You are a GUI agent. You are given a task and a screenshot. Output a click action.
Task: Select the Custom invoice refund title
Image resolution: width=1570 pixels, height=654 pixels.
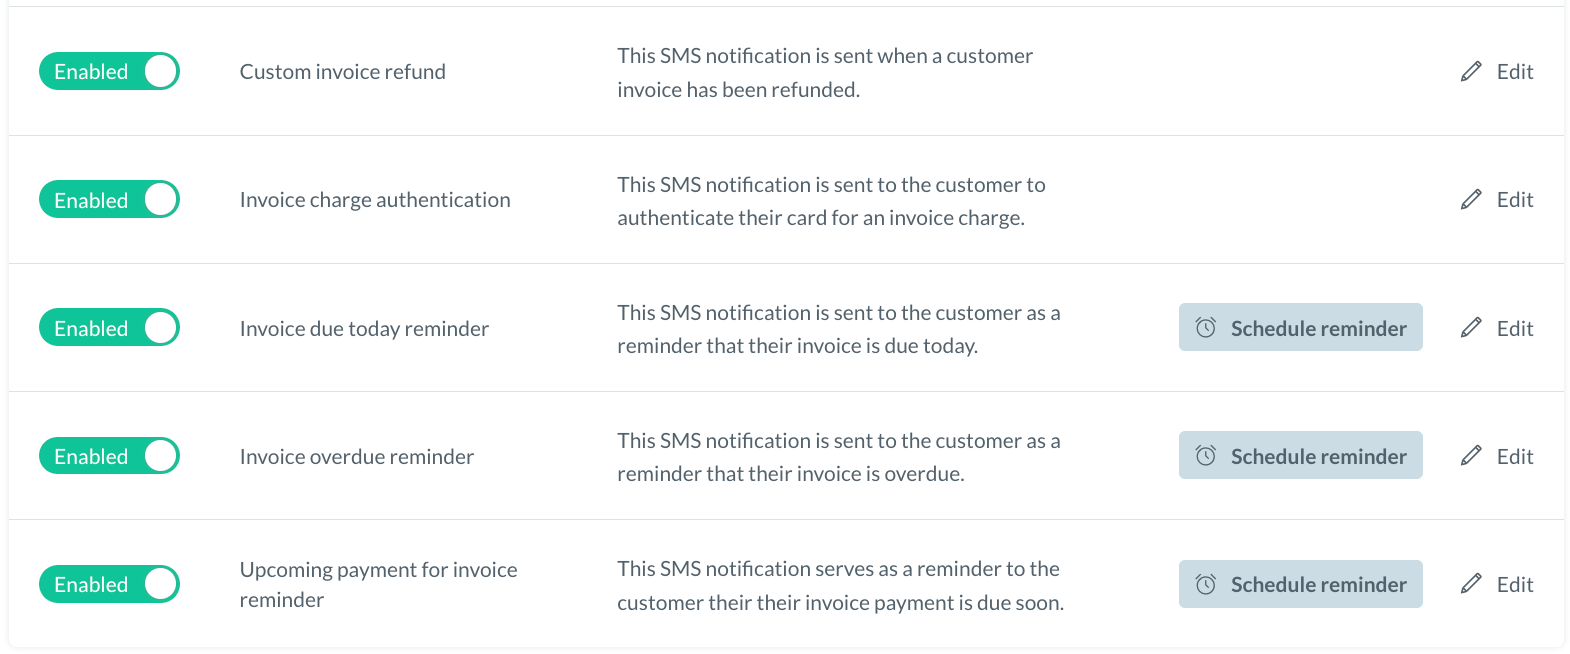click(342, 72)
